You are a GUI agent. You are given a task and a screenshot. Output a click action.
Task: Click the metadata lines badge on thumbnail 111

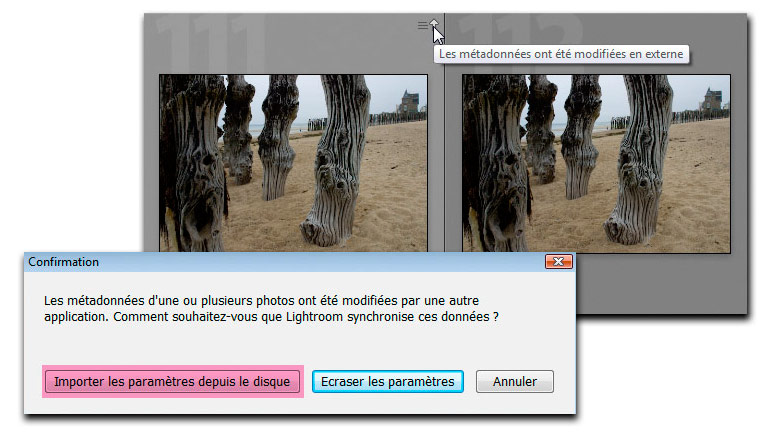point(423,25)
